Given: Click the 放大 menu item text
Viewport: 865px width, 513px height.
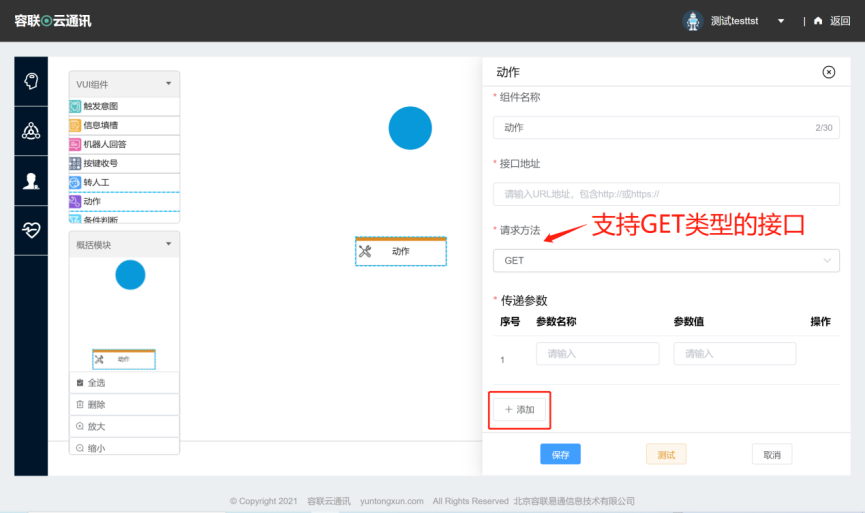Looking at the screenshot, I should click(97, 426).
